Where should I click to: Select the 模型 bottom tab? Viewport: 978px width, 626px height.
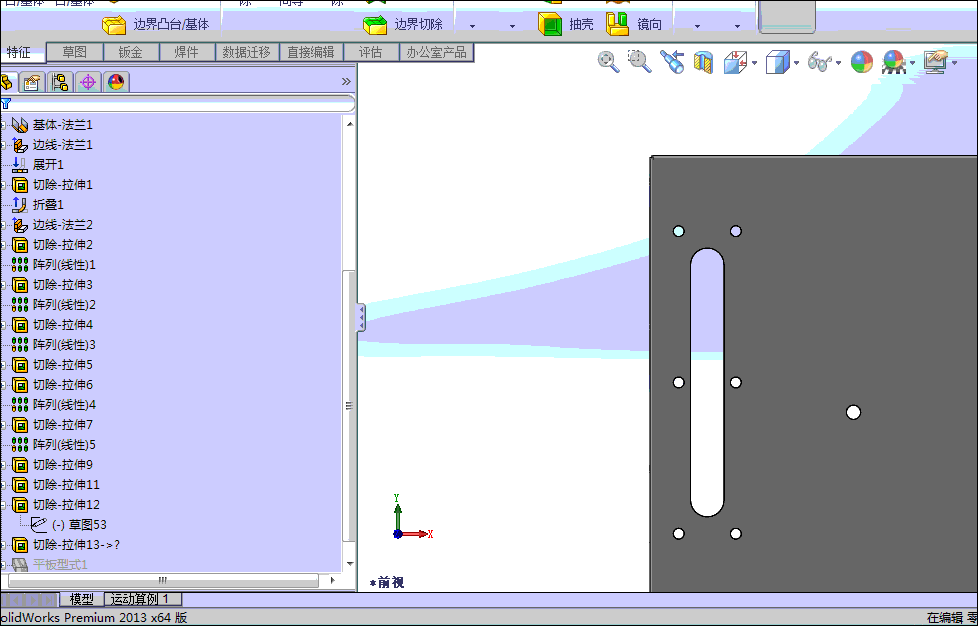point(82,599)
